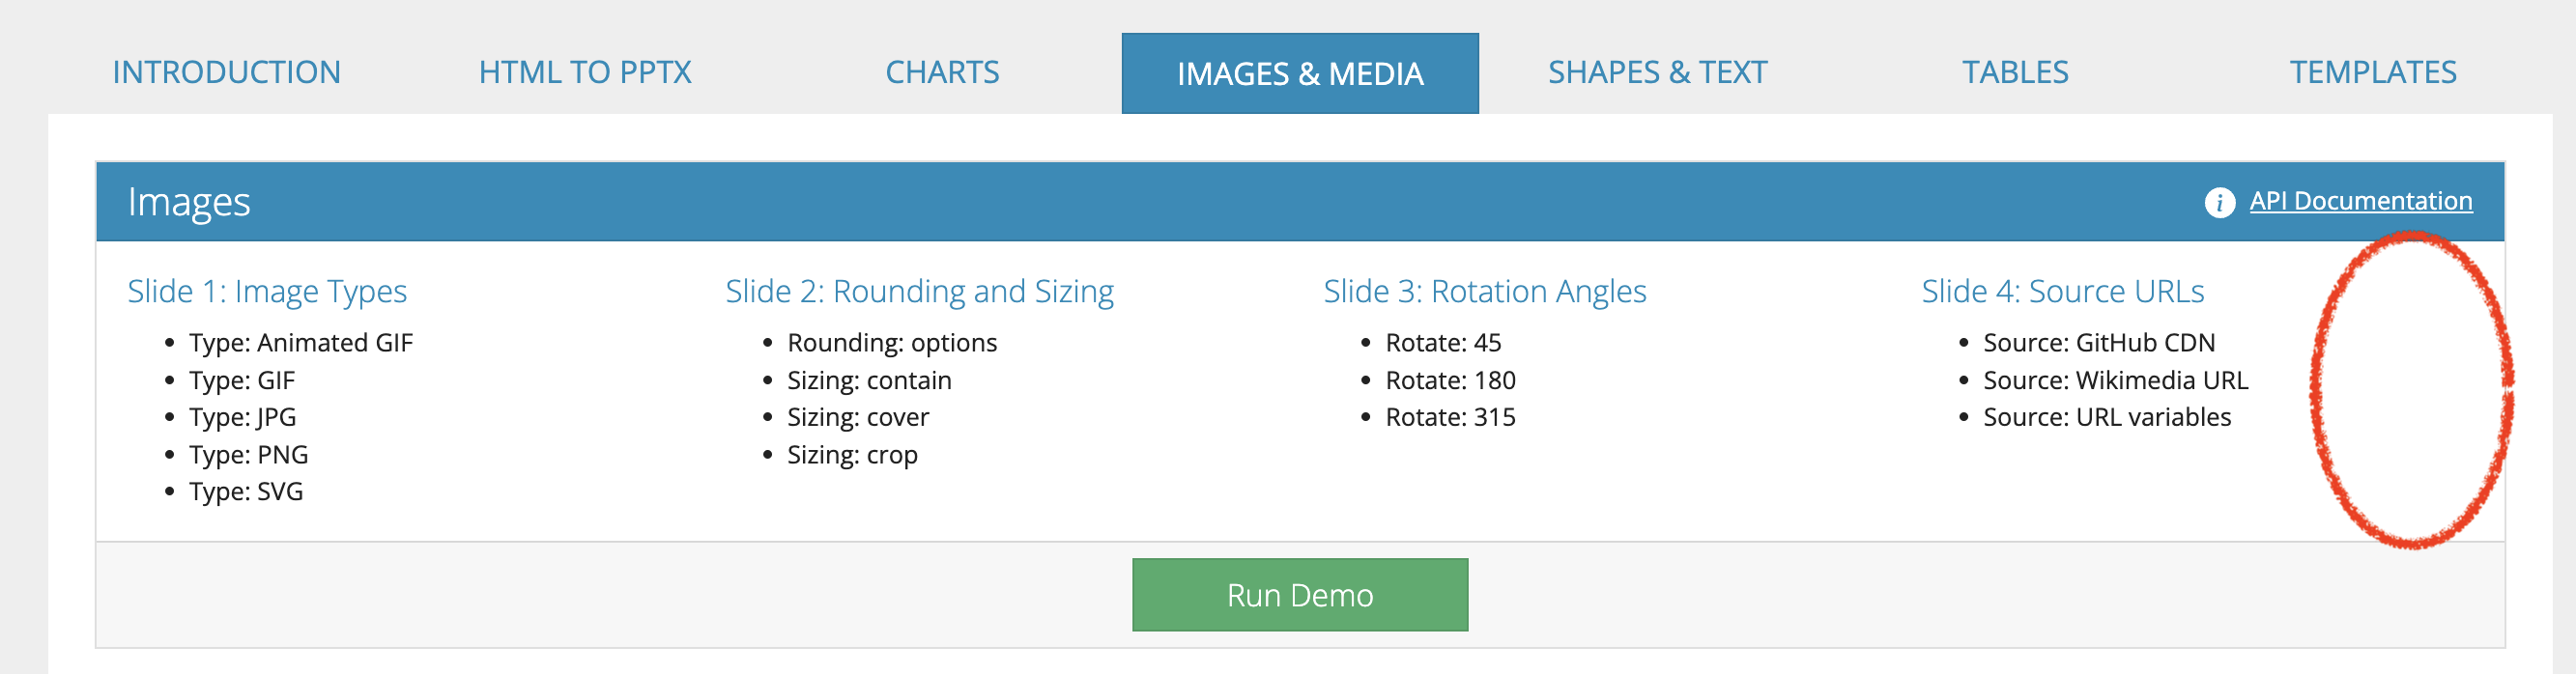Switch to the HTML TO PPTX tab

(585, 72)
